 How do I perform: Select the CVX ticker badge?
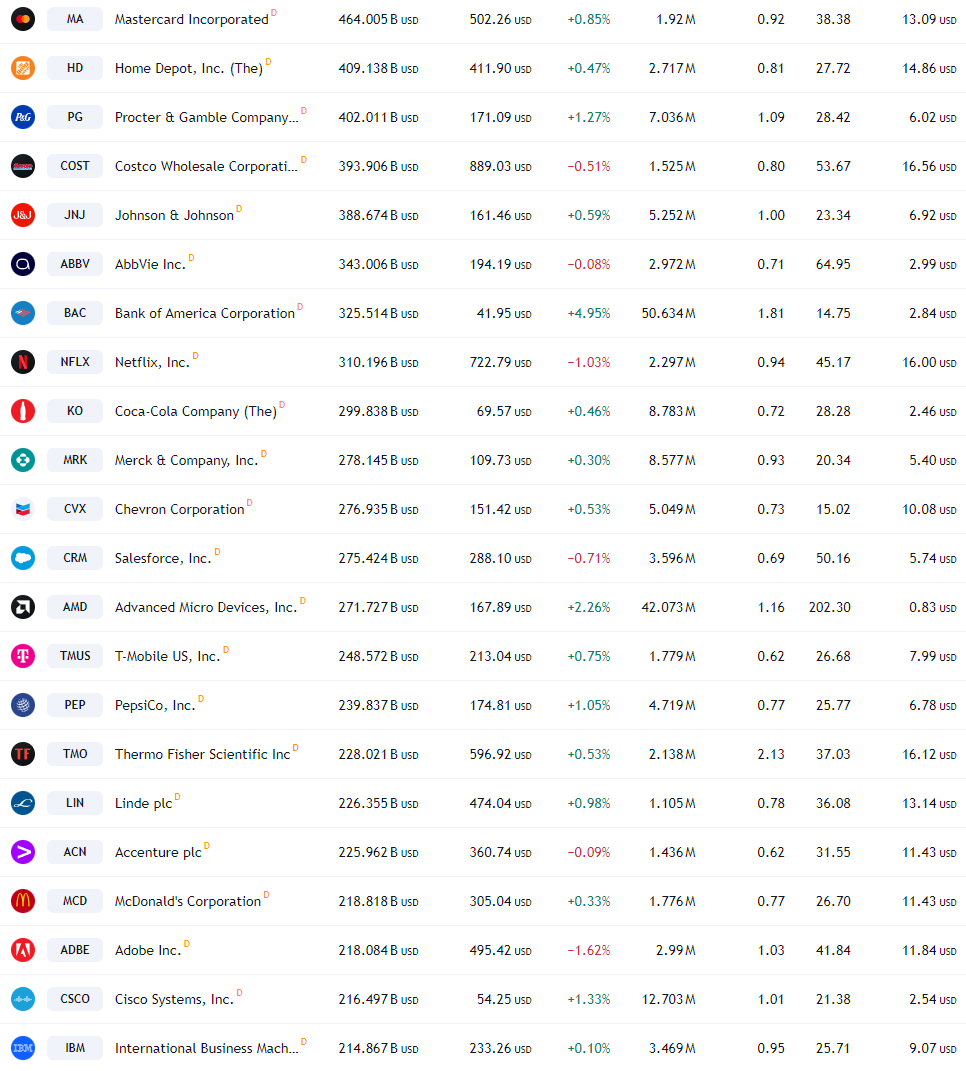click(x=75, y=509)
